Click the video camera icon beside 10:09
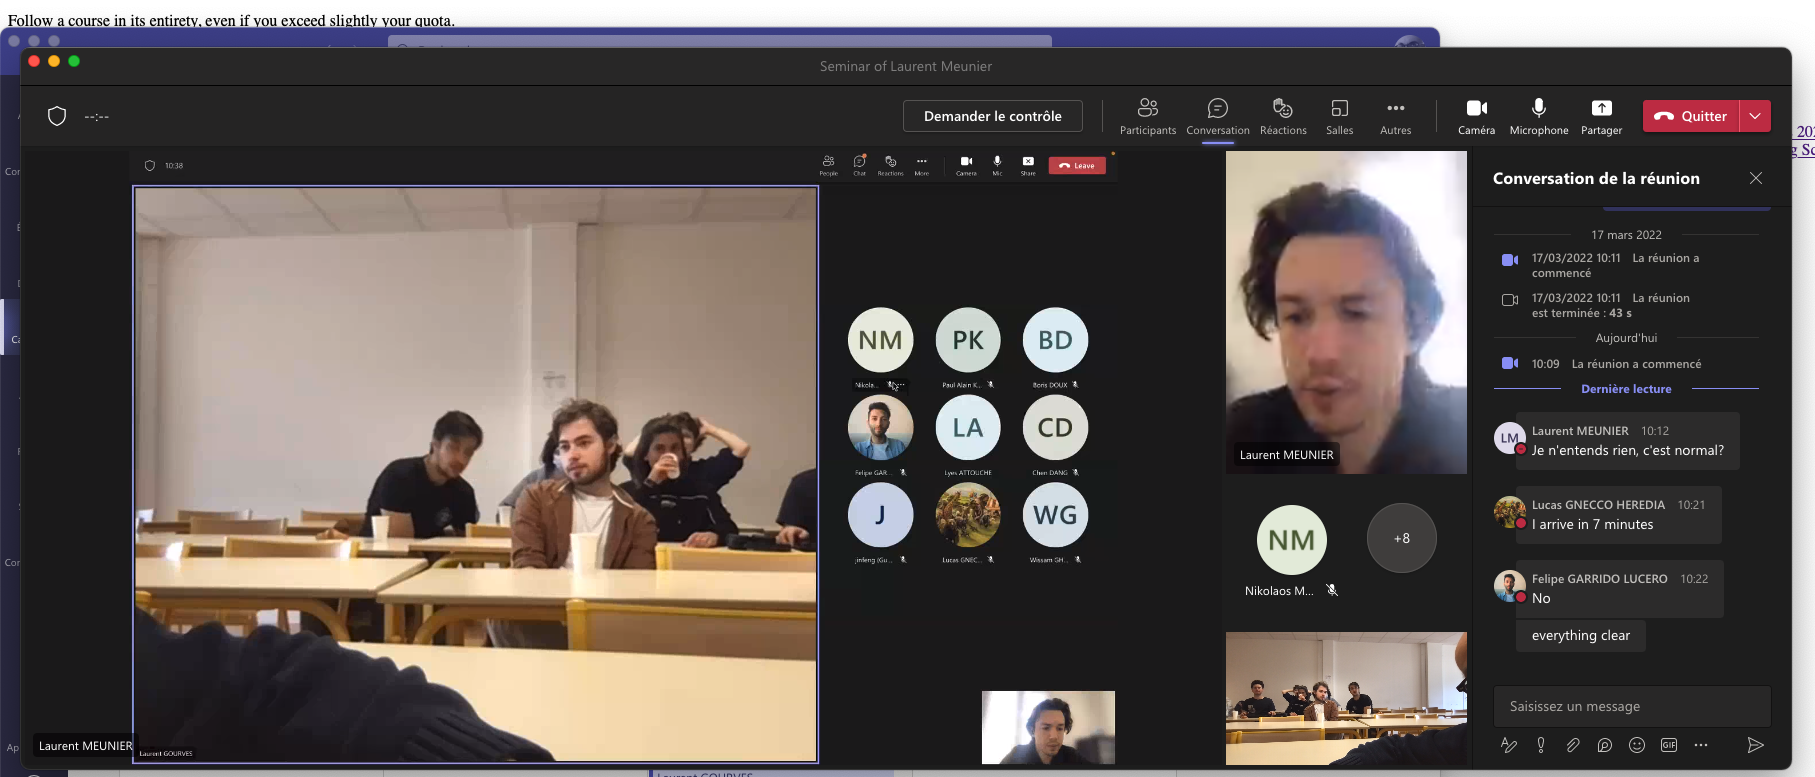The image size is (1815, 777). (1510, 363)
